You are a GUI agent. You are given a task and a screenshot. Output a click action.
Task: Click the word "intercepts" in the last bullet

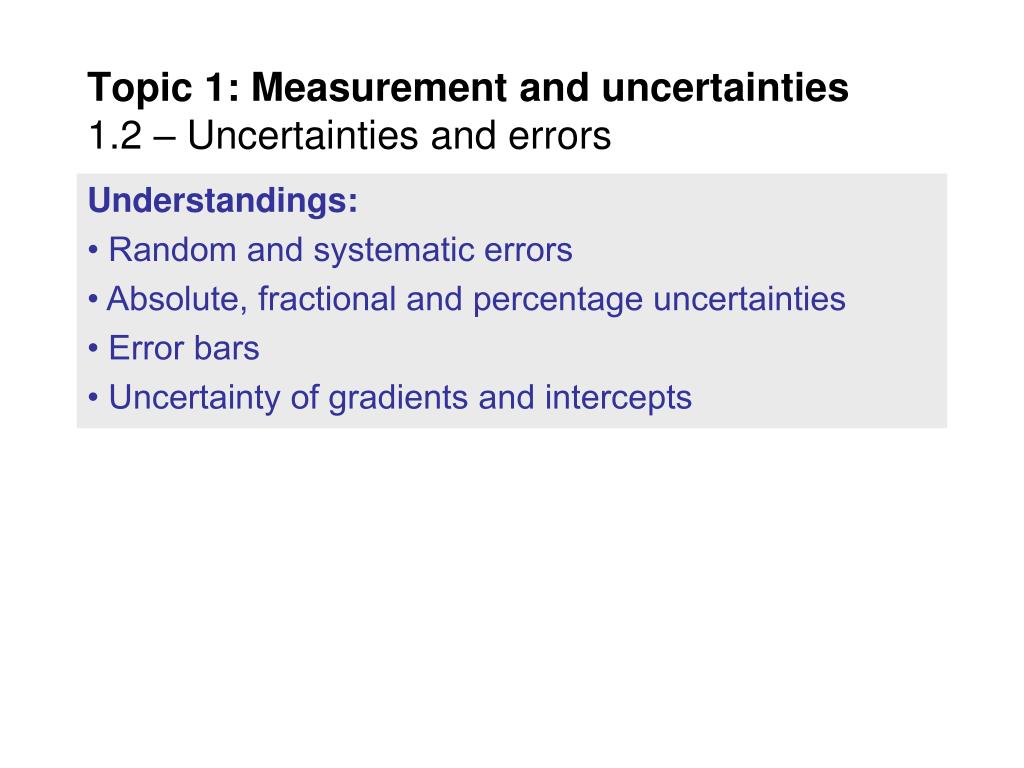click(x=618, y=398)
